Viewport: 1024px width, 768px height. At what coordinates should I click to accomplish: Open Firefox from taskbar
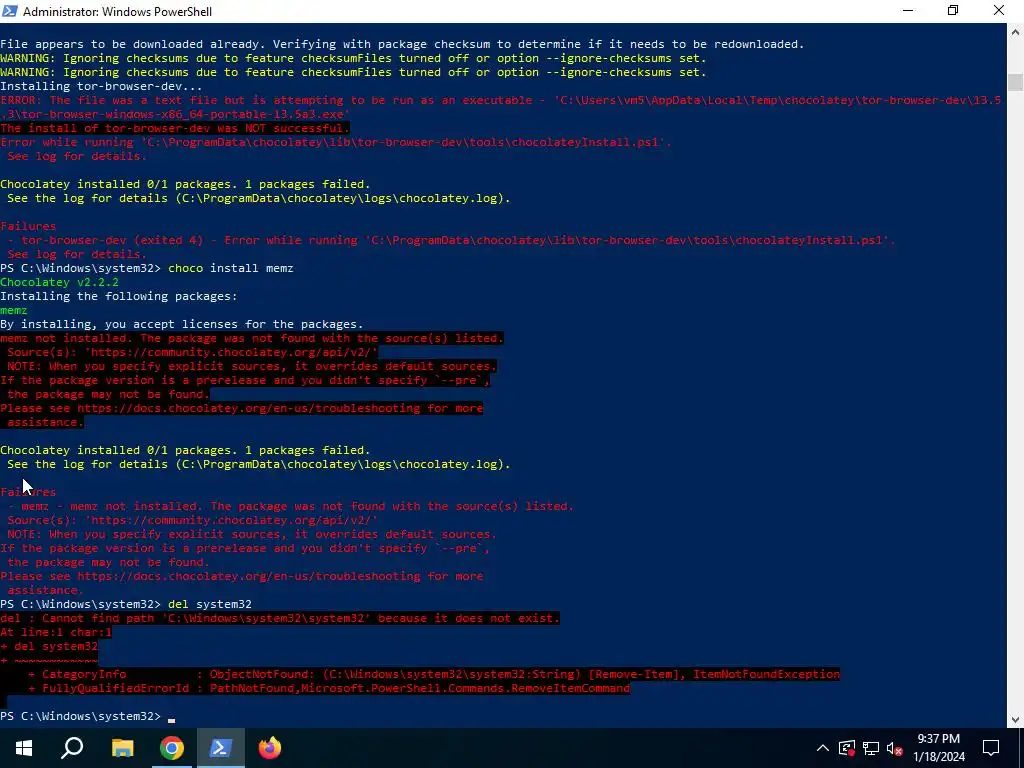tap(270, 748)
